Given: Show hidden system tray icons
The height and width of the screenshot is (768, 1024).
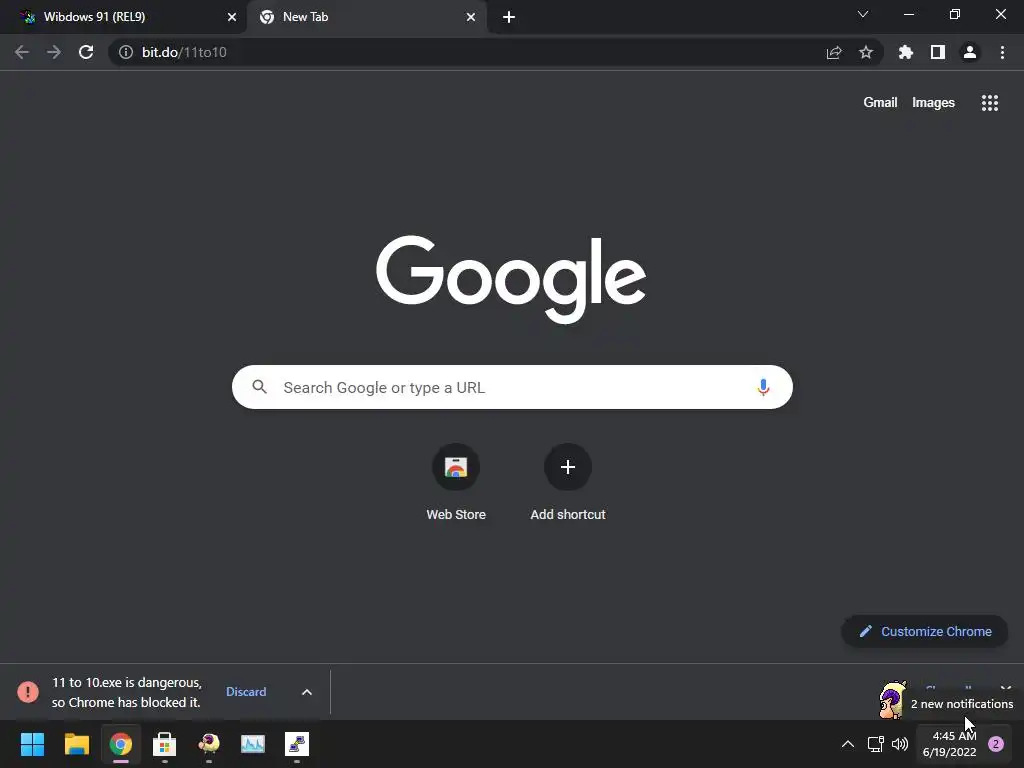Looking at the screenshot, I should click(x=848, y=744).
